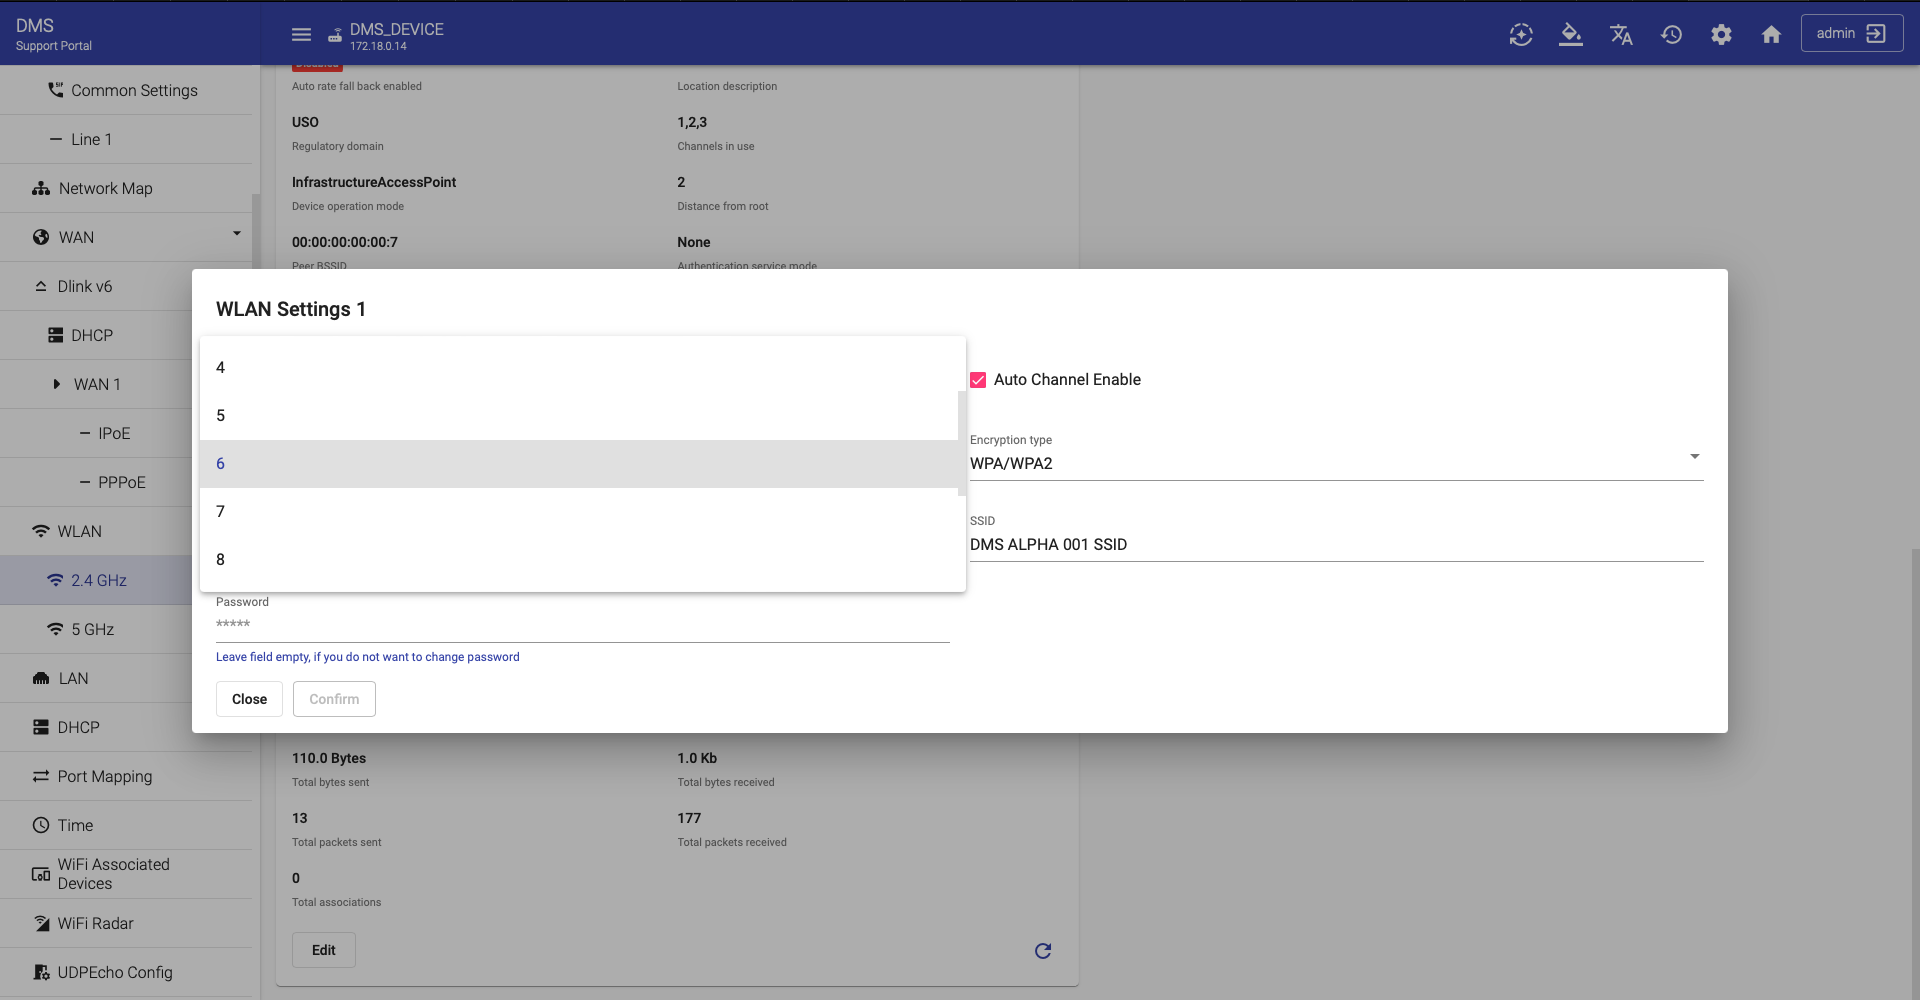1920x1000 pixels.
Task: Open WiFi Radar in sidebar
Action: (95, 923)
